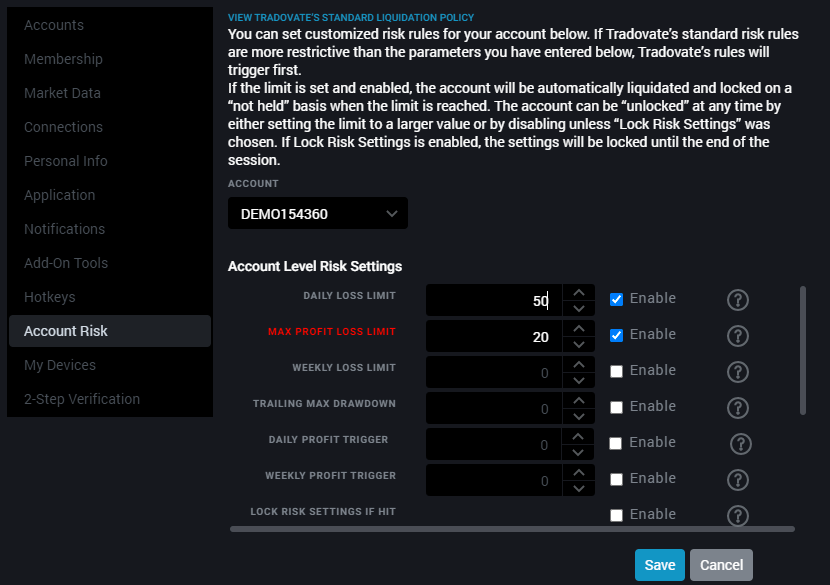Viewport: 830px width, 585px height.
Task: Enable the Weekly Loss Limit checkbox
Action: tap(617, 371)
